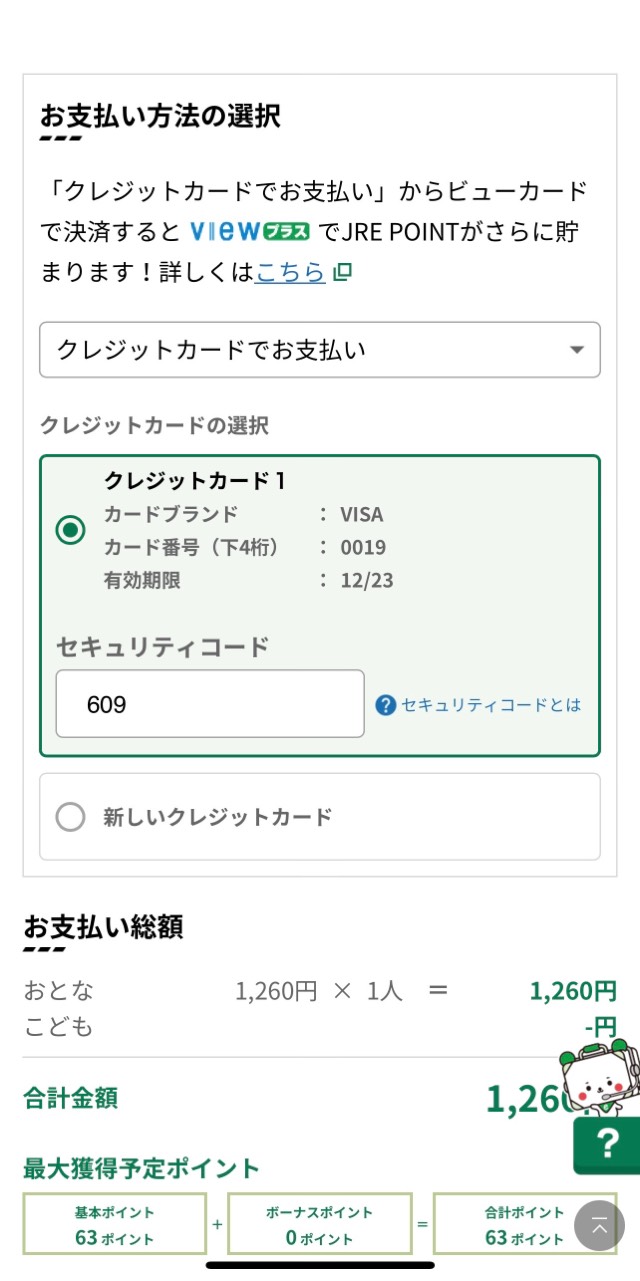This screenshot has width=640, height=1281.
Task: Tap the クレジットカード1 card title
Action: click(196, 480)
